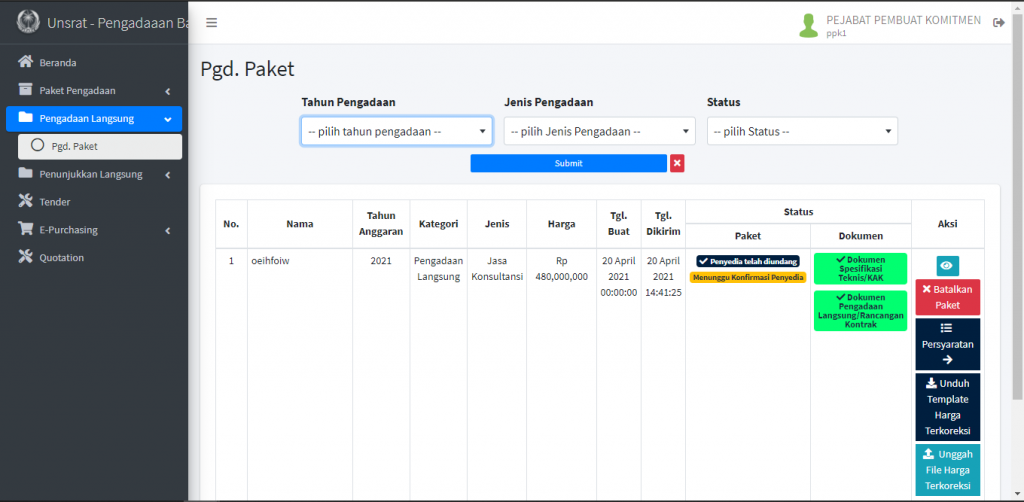The height and width of the screenshot is (502, 1024).
Task: Collapse the Pengadaan Langsung menu
Action: pos(94,118)
